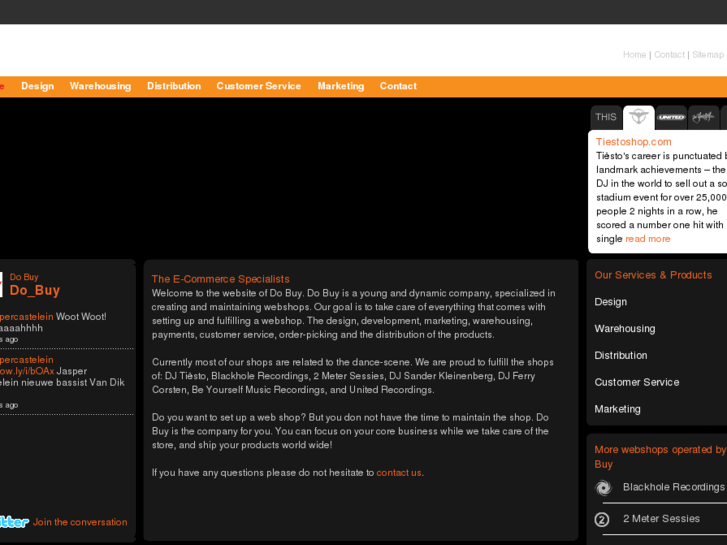This screenshot has width=727, height=545.
Task: Open Customer Service in the navigation bar
Action: point(259,86)
